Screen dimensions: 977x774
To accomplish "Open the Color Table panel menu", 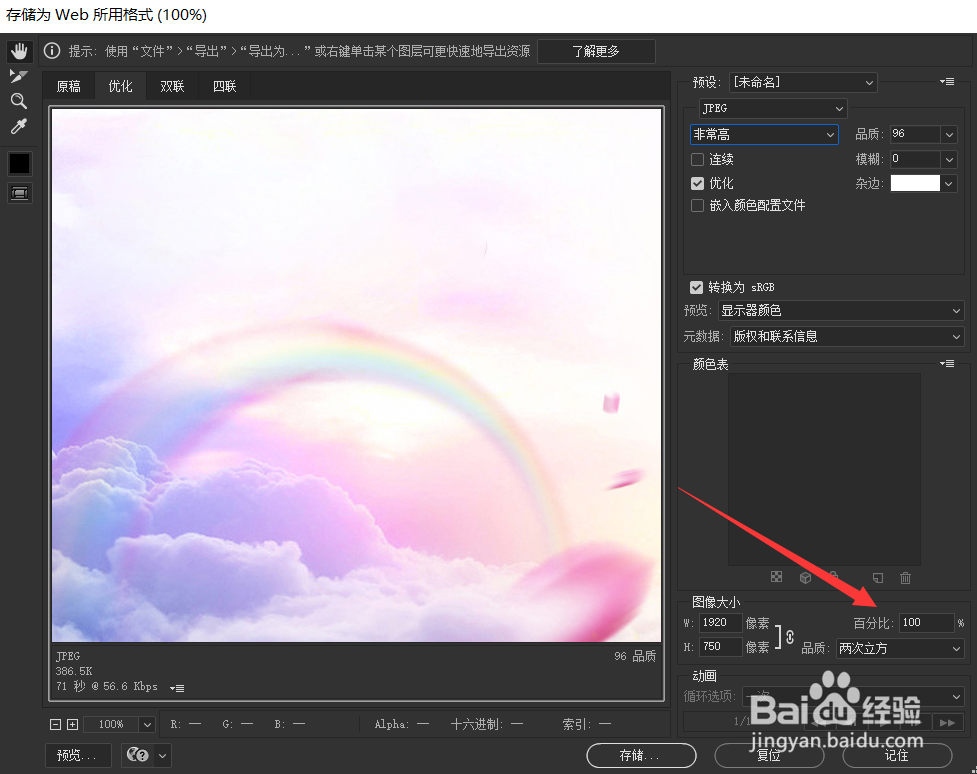I will (x=946, y=363).
